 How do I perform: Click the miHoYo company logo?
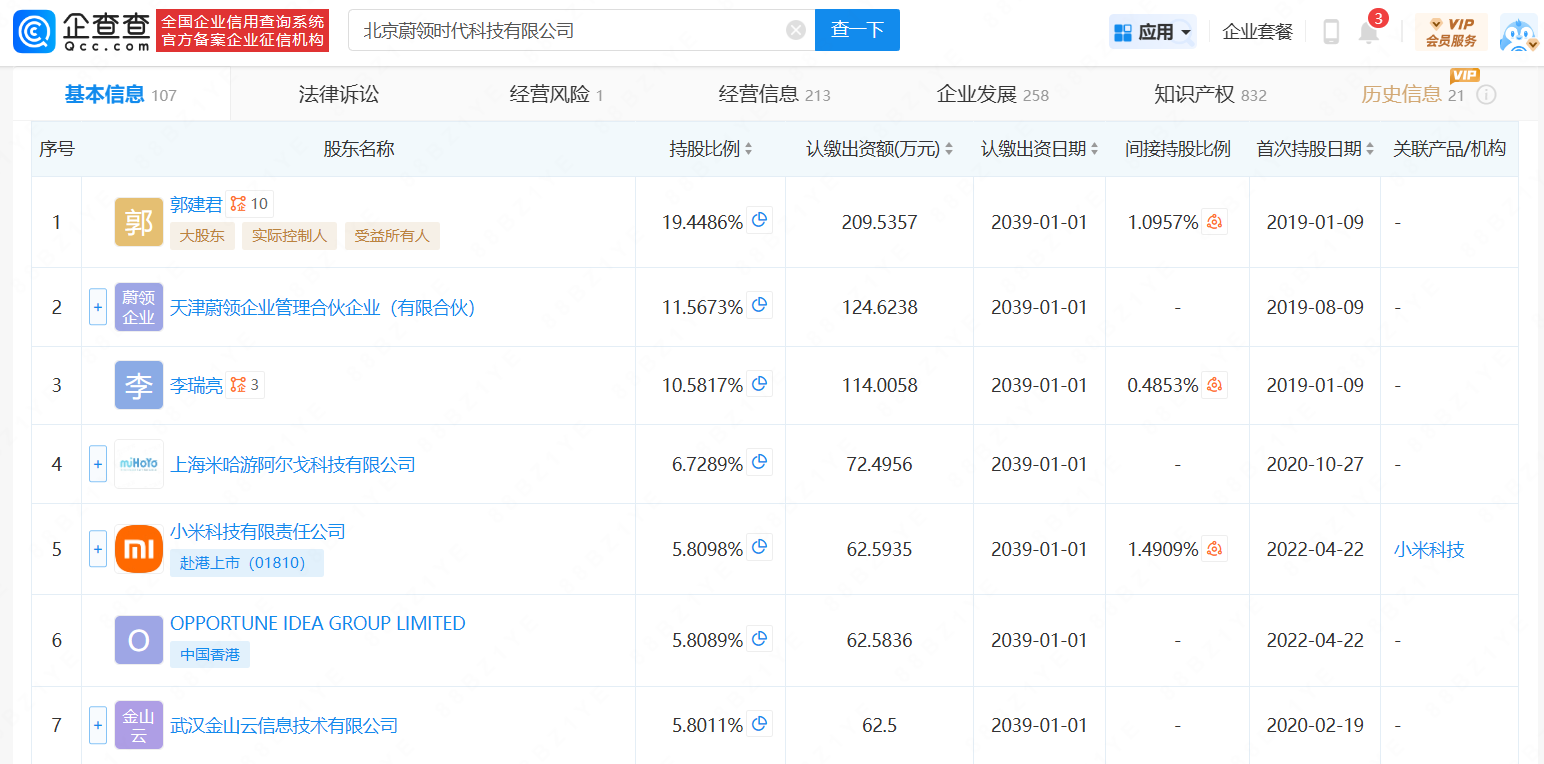click(139, 464)
